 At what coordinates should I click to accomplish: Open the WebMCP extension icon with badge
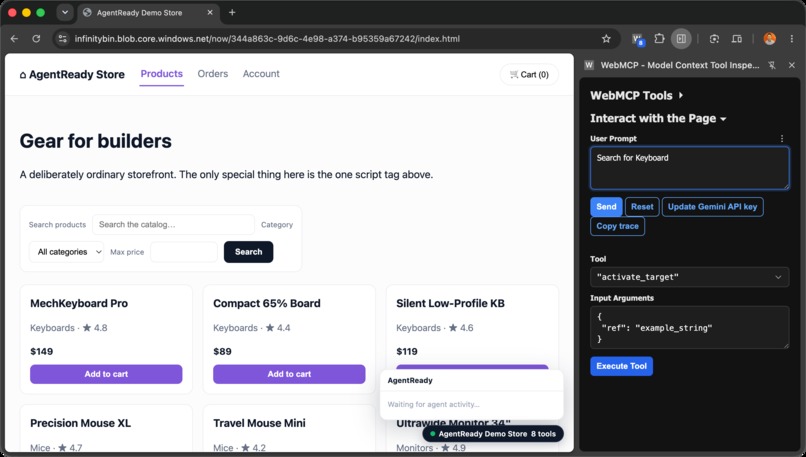[x=637, y=39]
